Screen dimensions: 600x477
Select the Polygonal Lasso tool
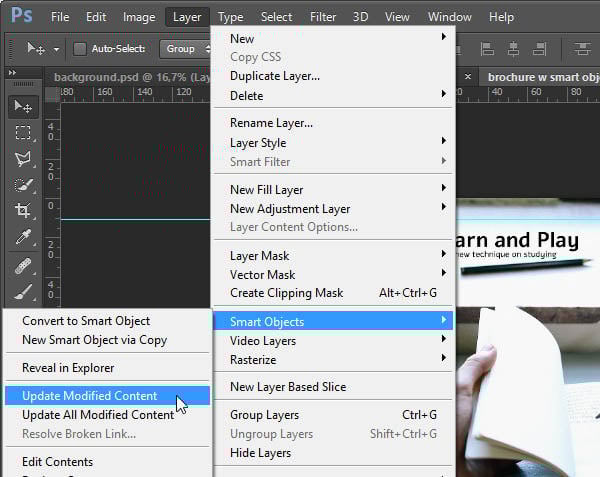pos(23,158)
